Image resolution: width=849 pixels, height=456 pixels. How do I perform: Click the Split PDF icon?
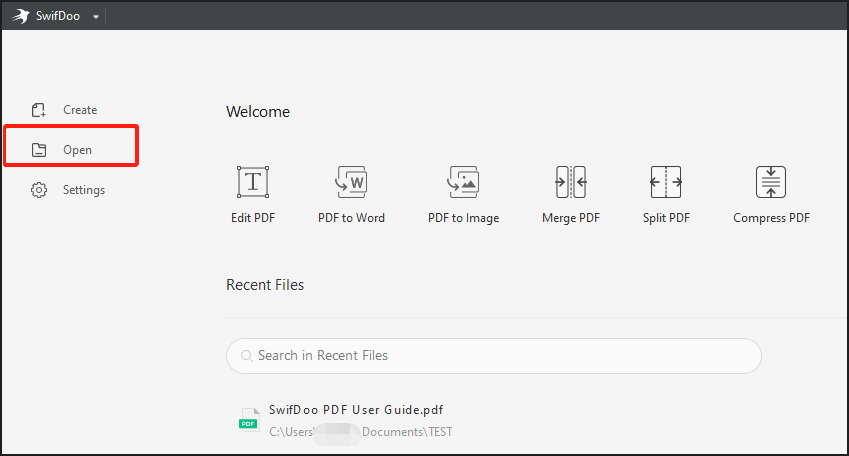click(x=666, y=182)
